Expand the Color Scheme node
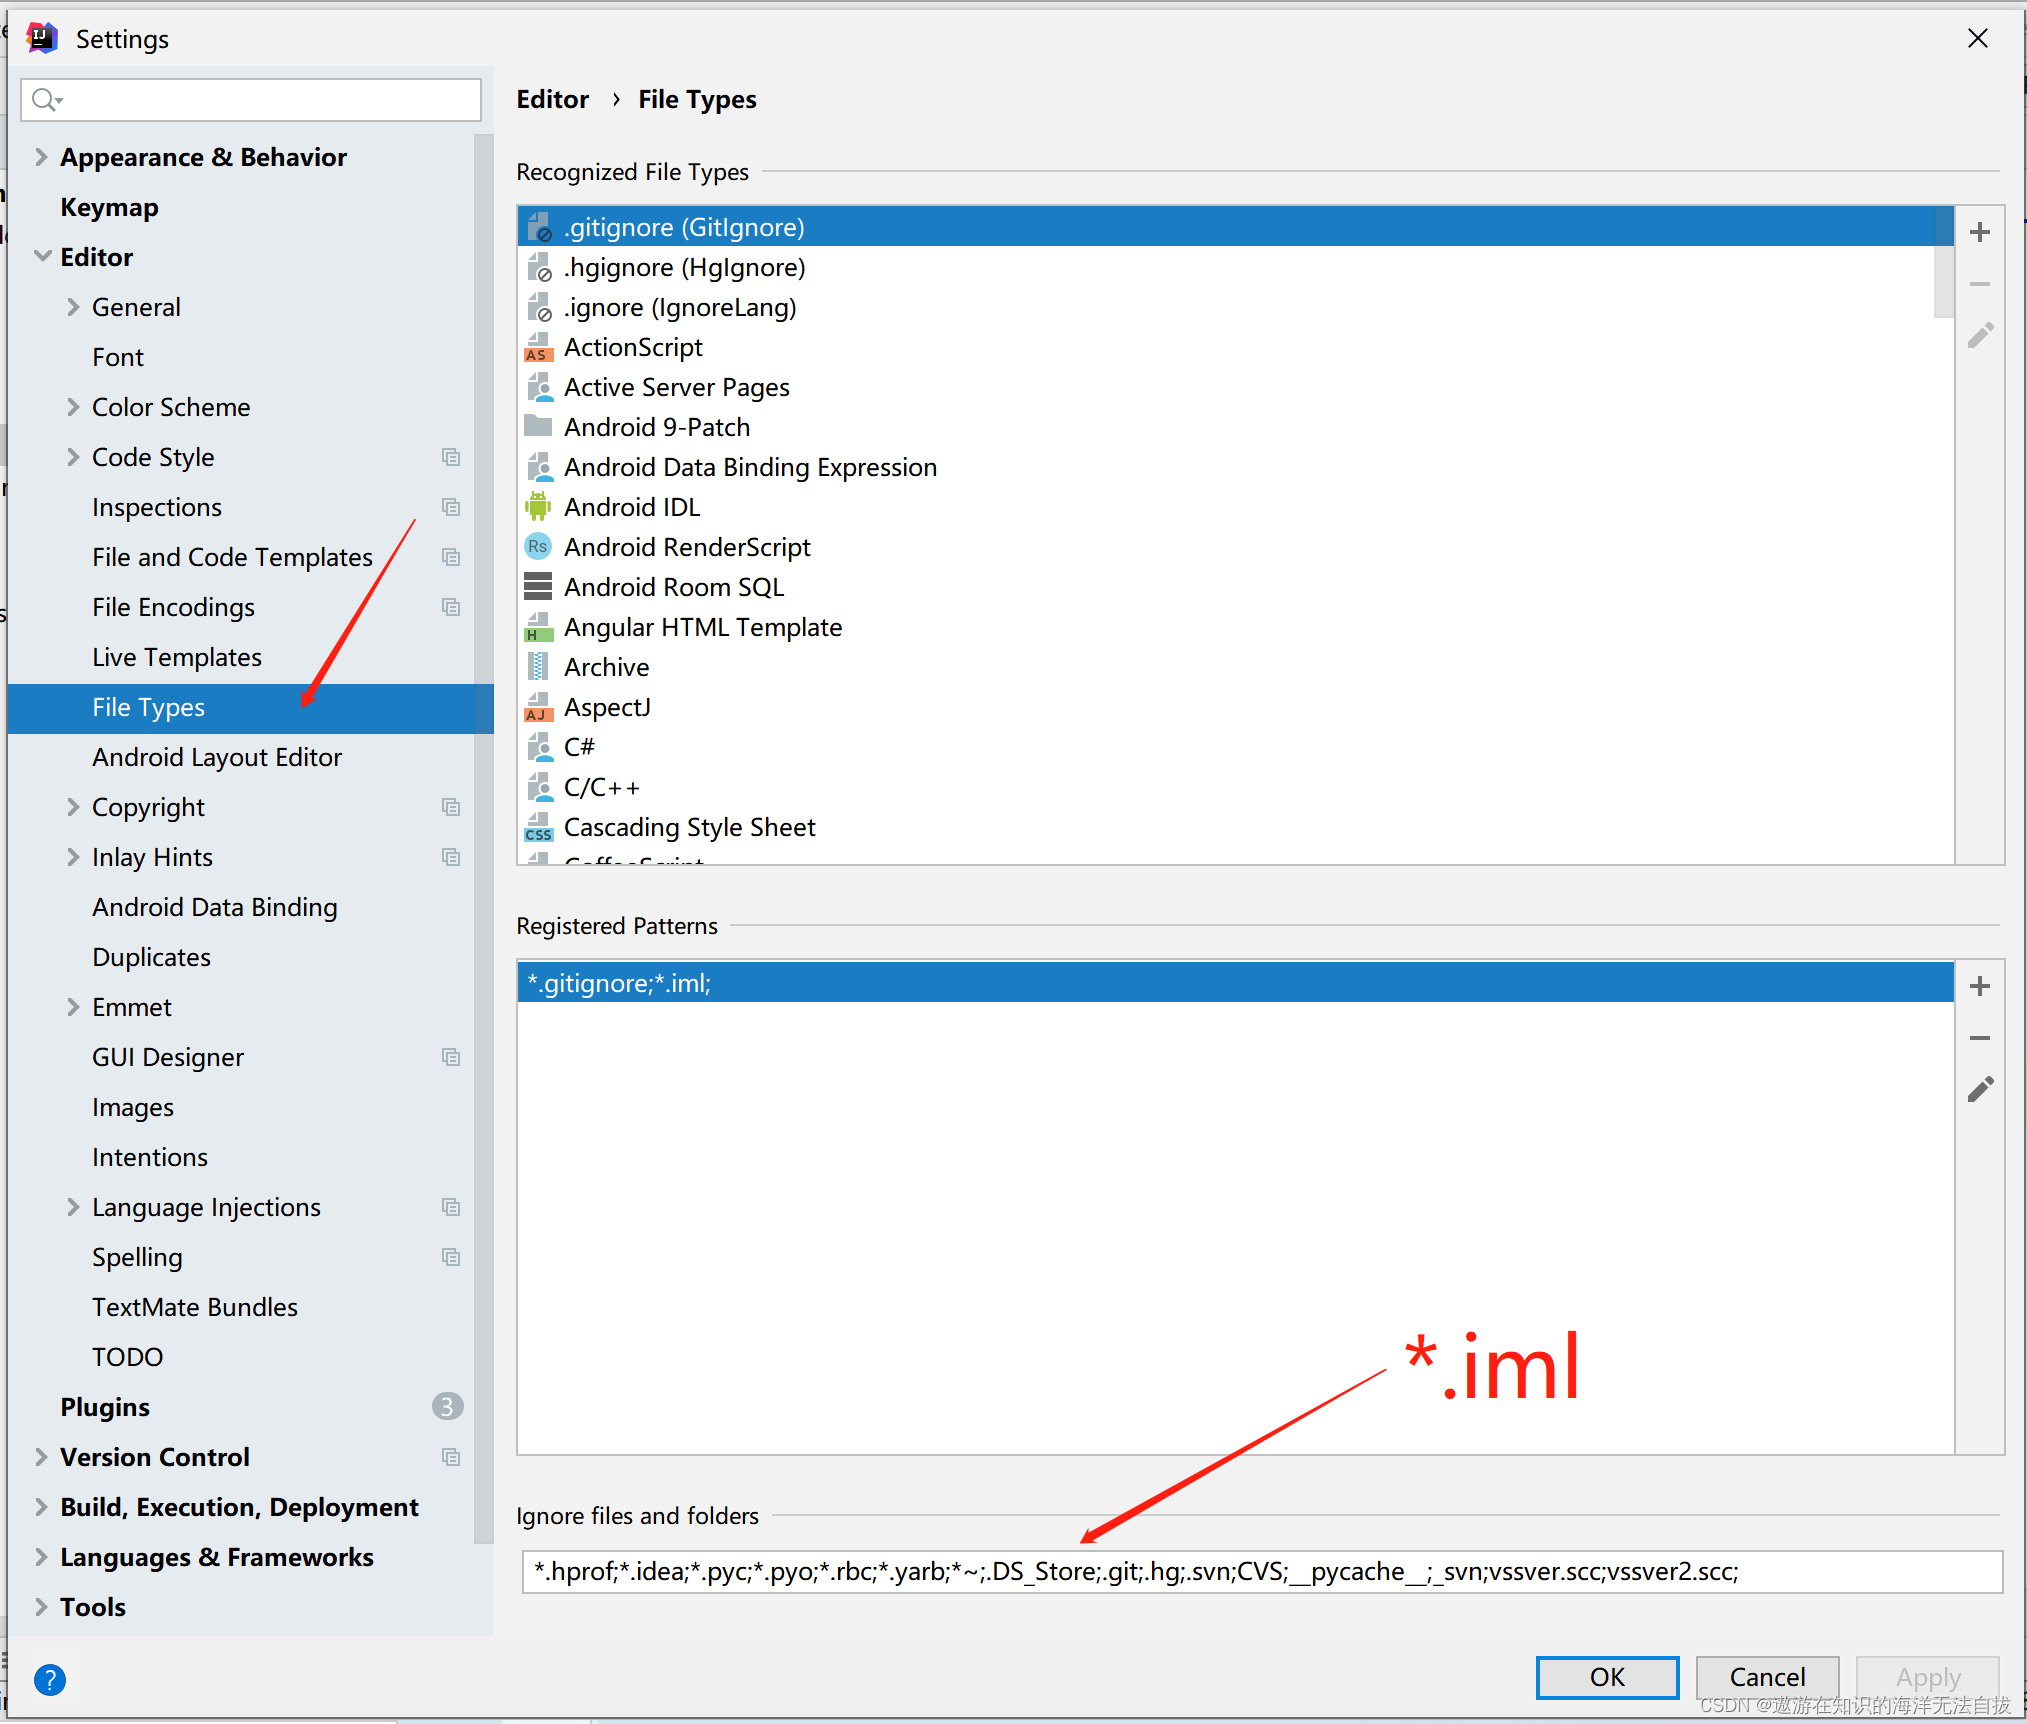Image resolution: width=2027 pixels, height=1724 pixels. tap(73, 407)
